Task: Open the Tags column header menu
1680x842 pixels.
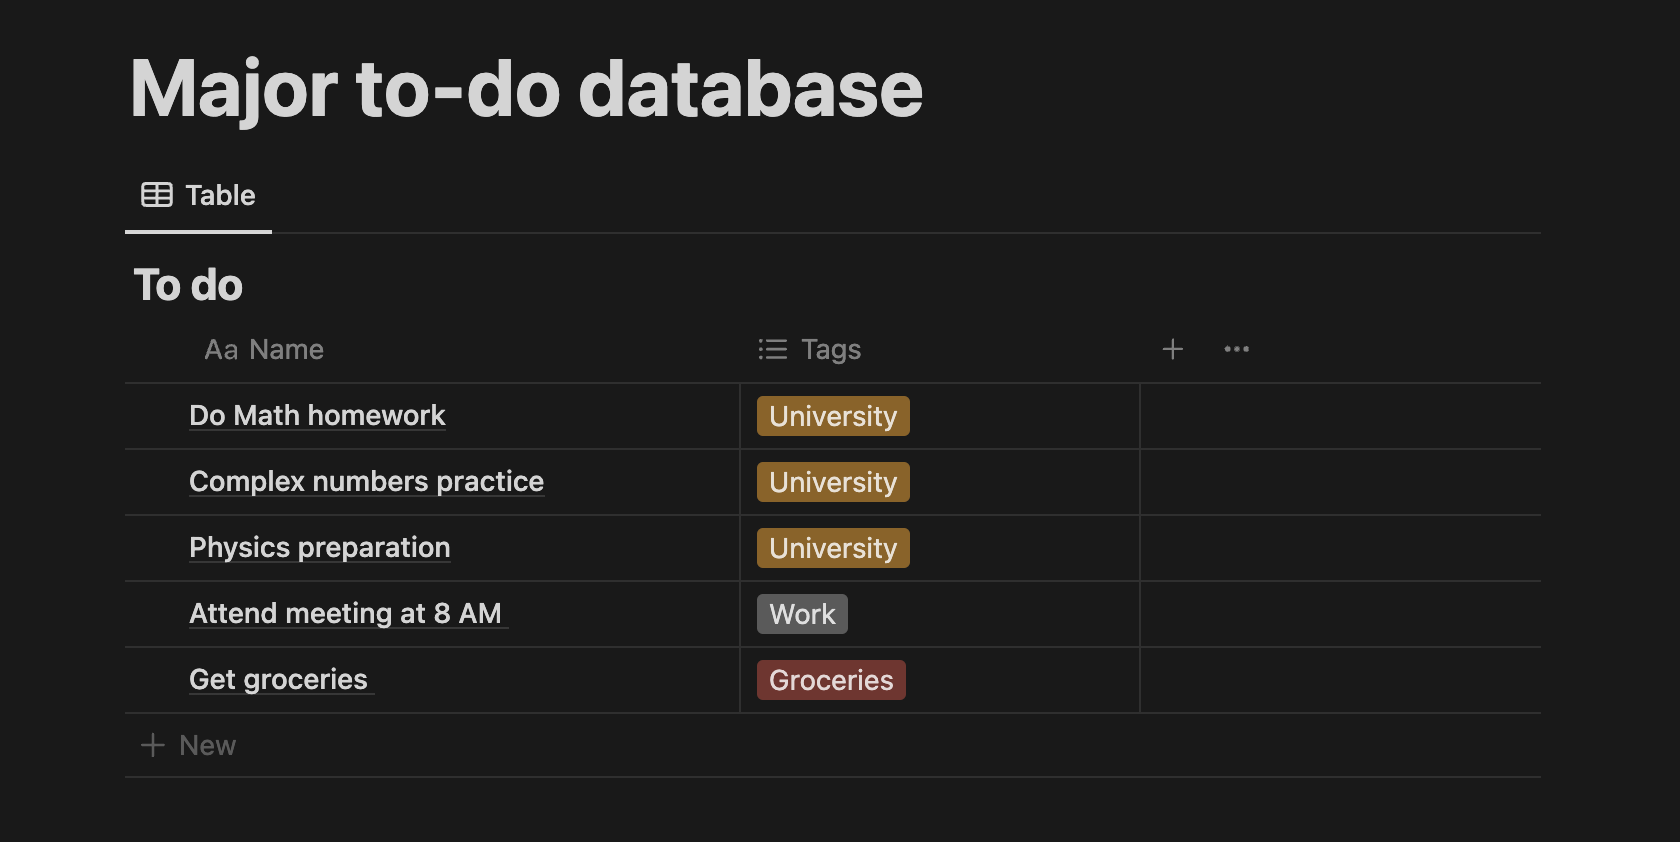Action: pyautogui.click(x=830, y=350)
